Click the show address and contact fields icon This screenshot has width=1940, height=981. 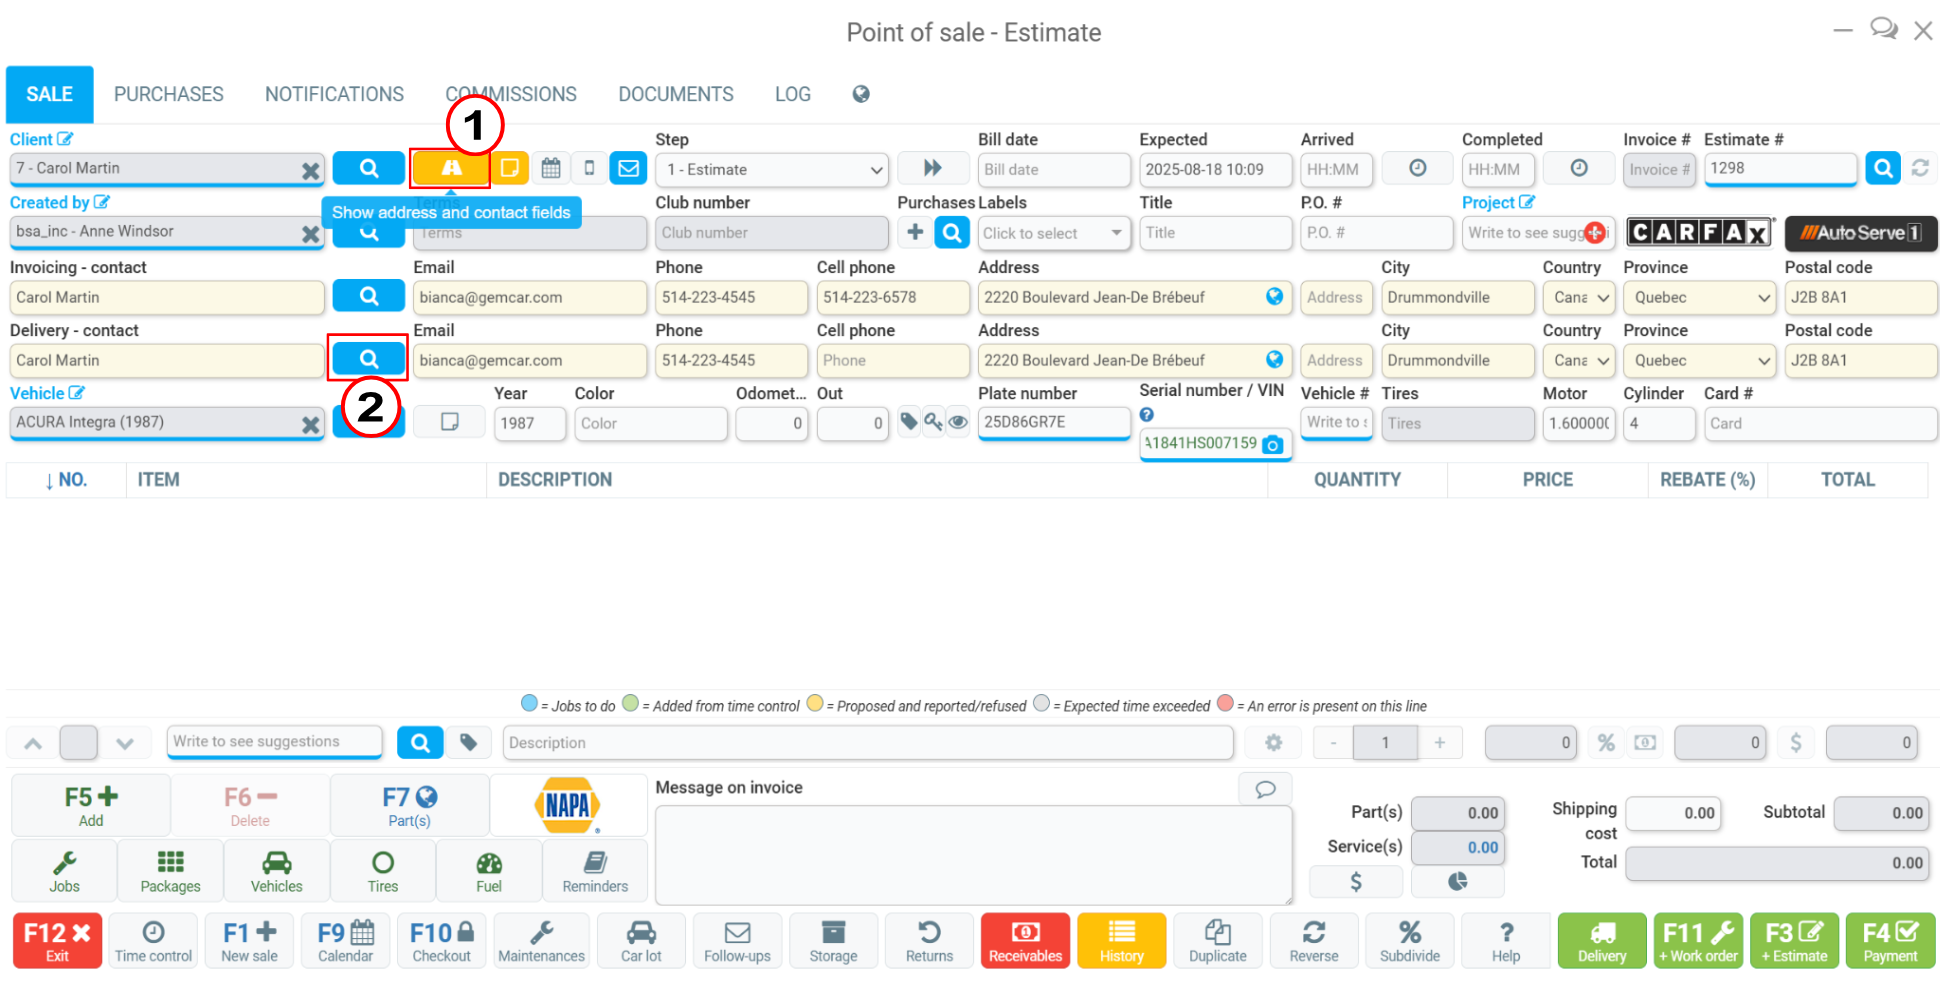click(x=450, y=169)
